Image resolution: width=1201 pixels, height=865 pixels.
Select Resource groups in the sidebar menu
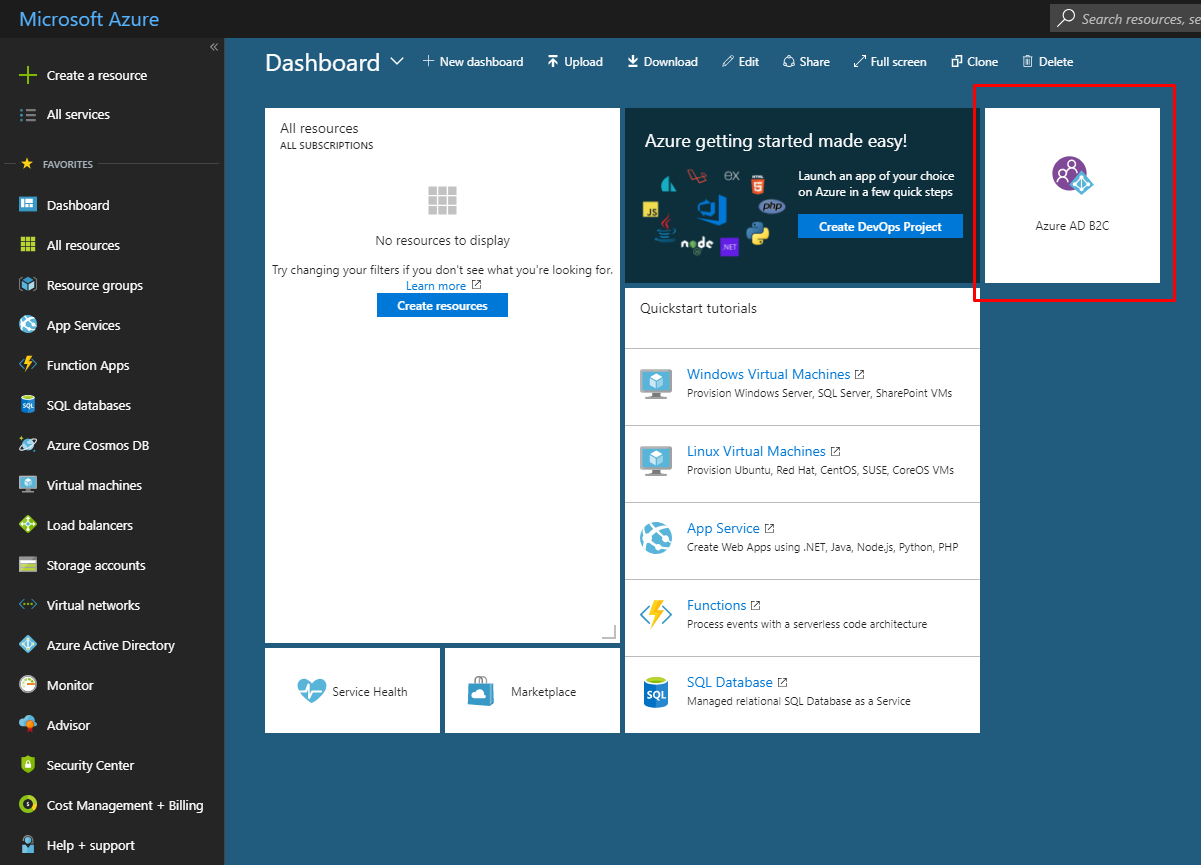(x=112, y=285)
